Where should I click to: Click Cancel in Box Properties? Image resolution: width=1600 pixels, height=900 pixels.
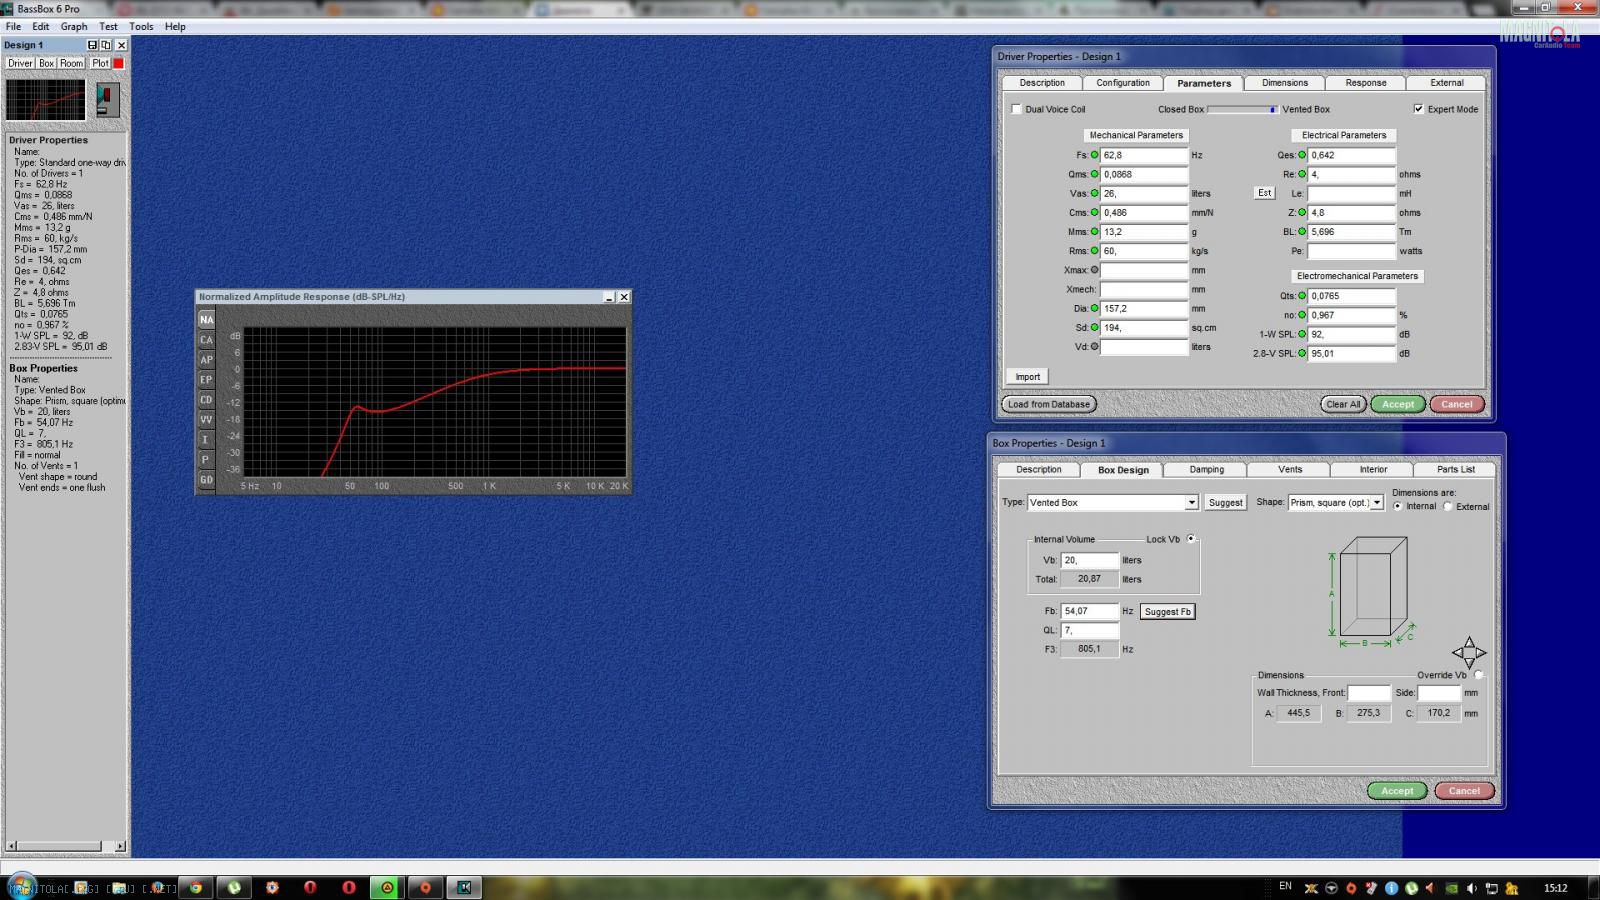point(1464,791)
